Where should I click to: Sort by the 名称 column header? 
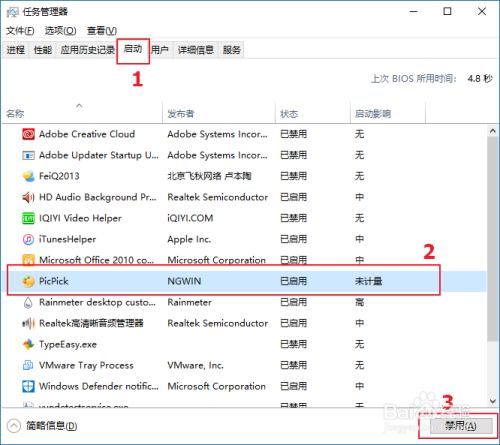point(82,113)
